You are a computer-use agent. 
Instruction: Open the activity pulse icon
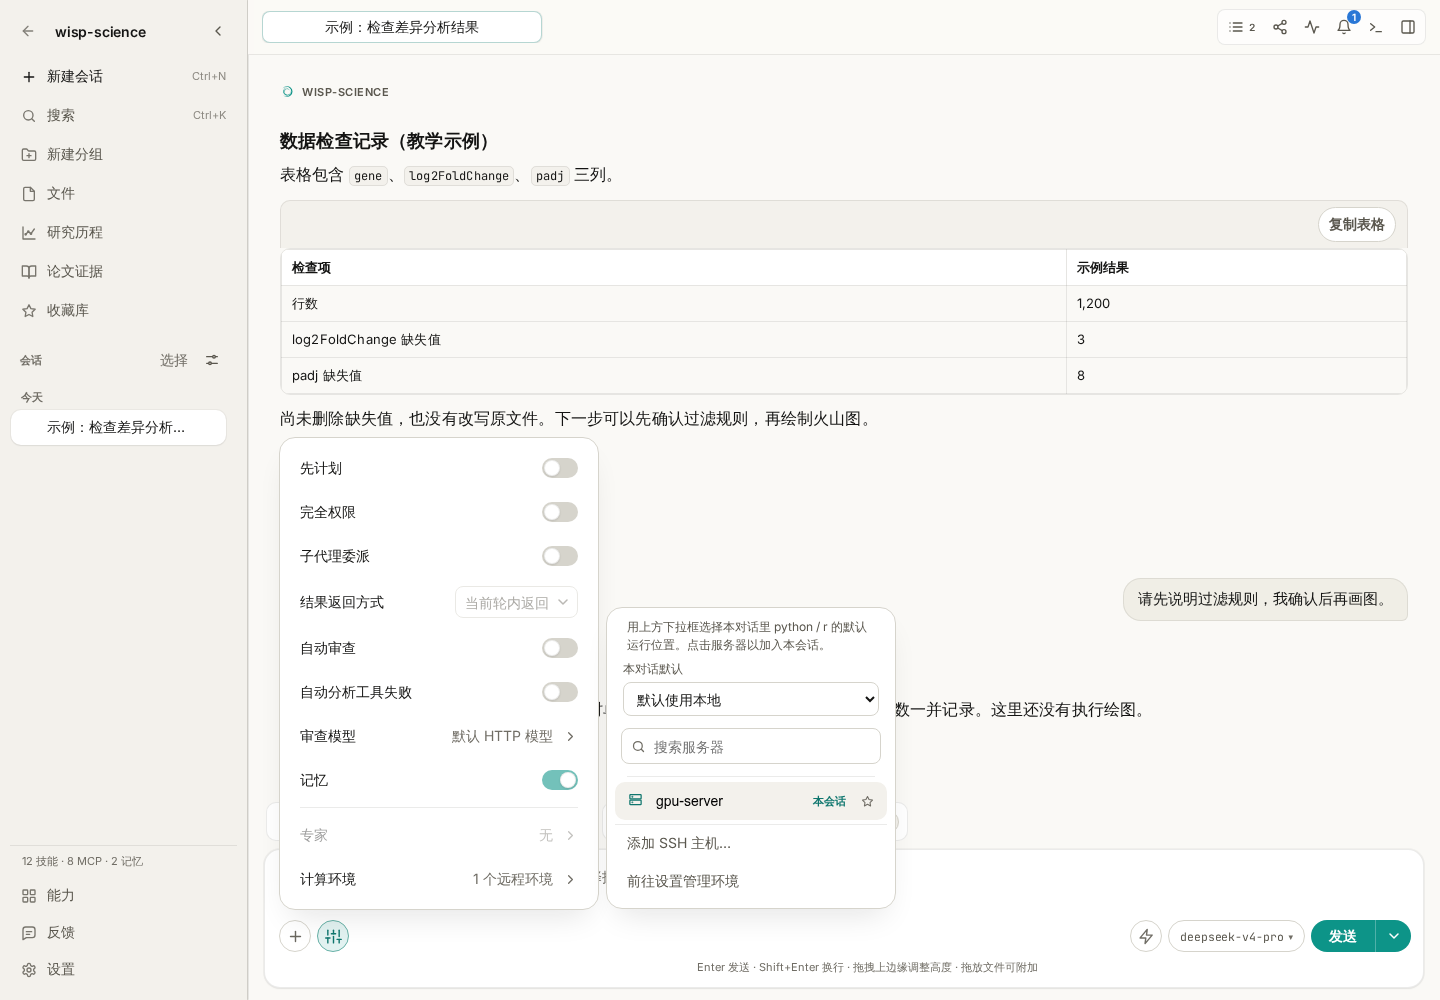(x=1312, y=27)
